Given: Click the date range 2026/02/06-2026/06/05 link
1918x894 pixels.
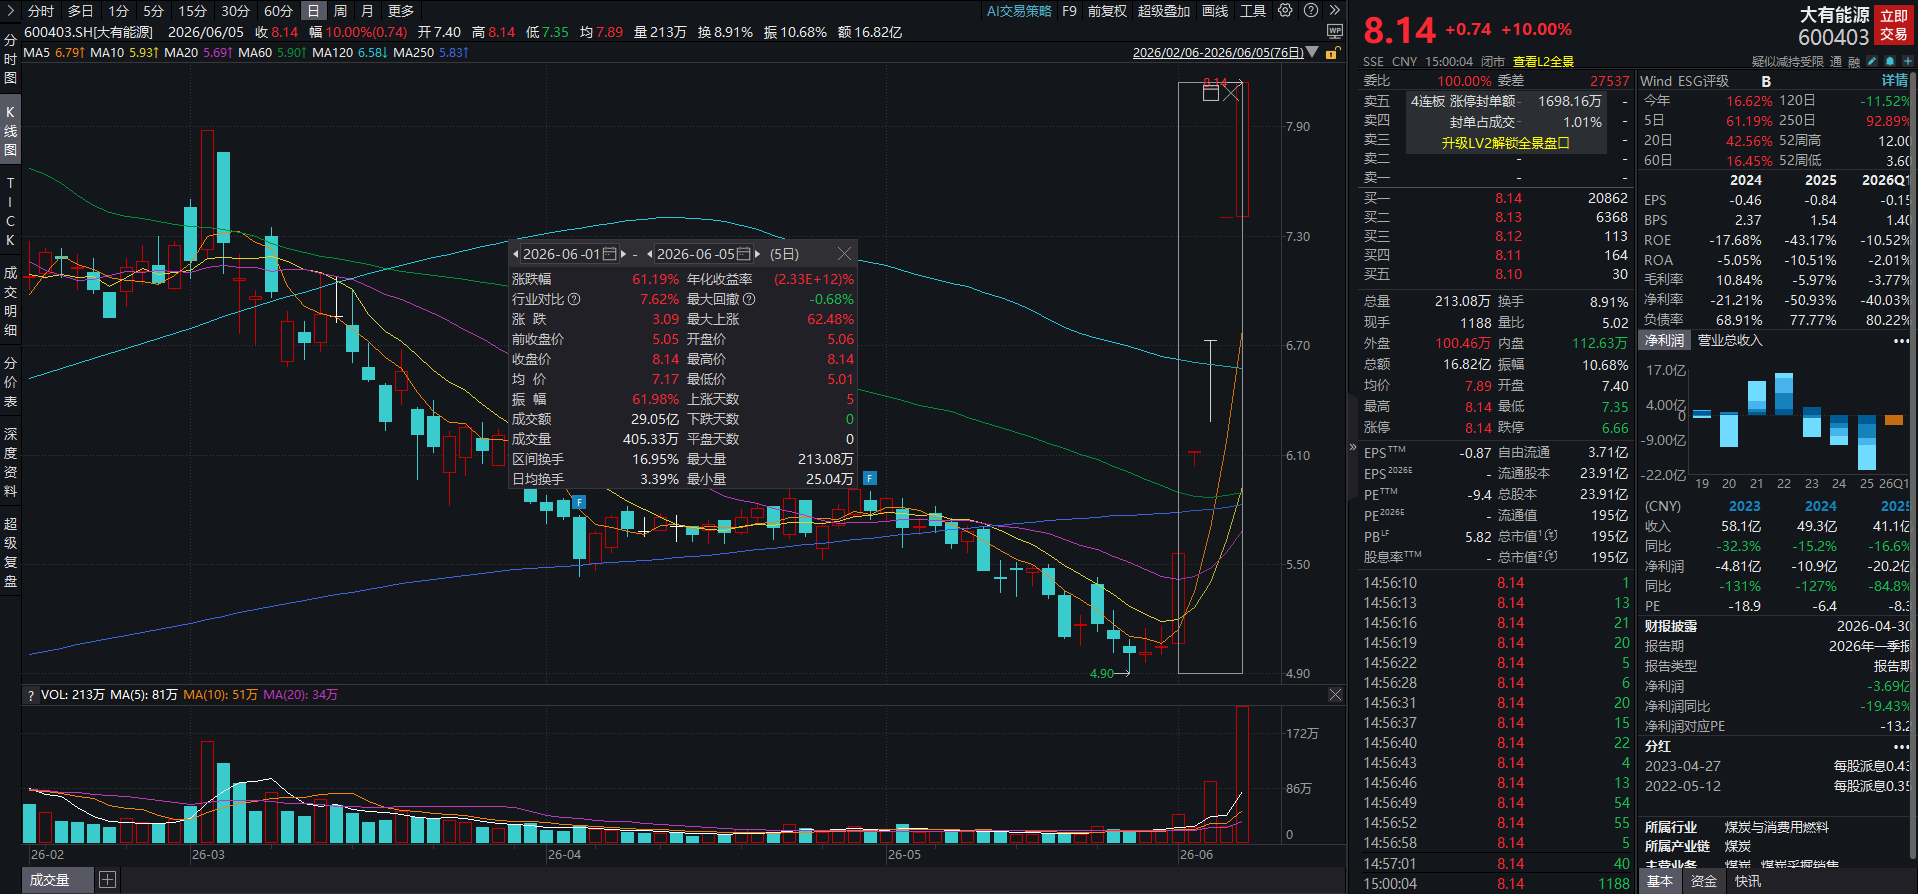Looking at the screenshot, I should (1218, 53).
